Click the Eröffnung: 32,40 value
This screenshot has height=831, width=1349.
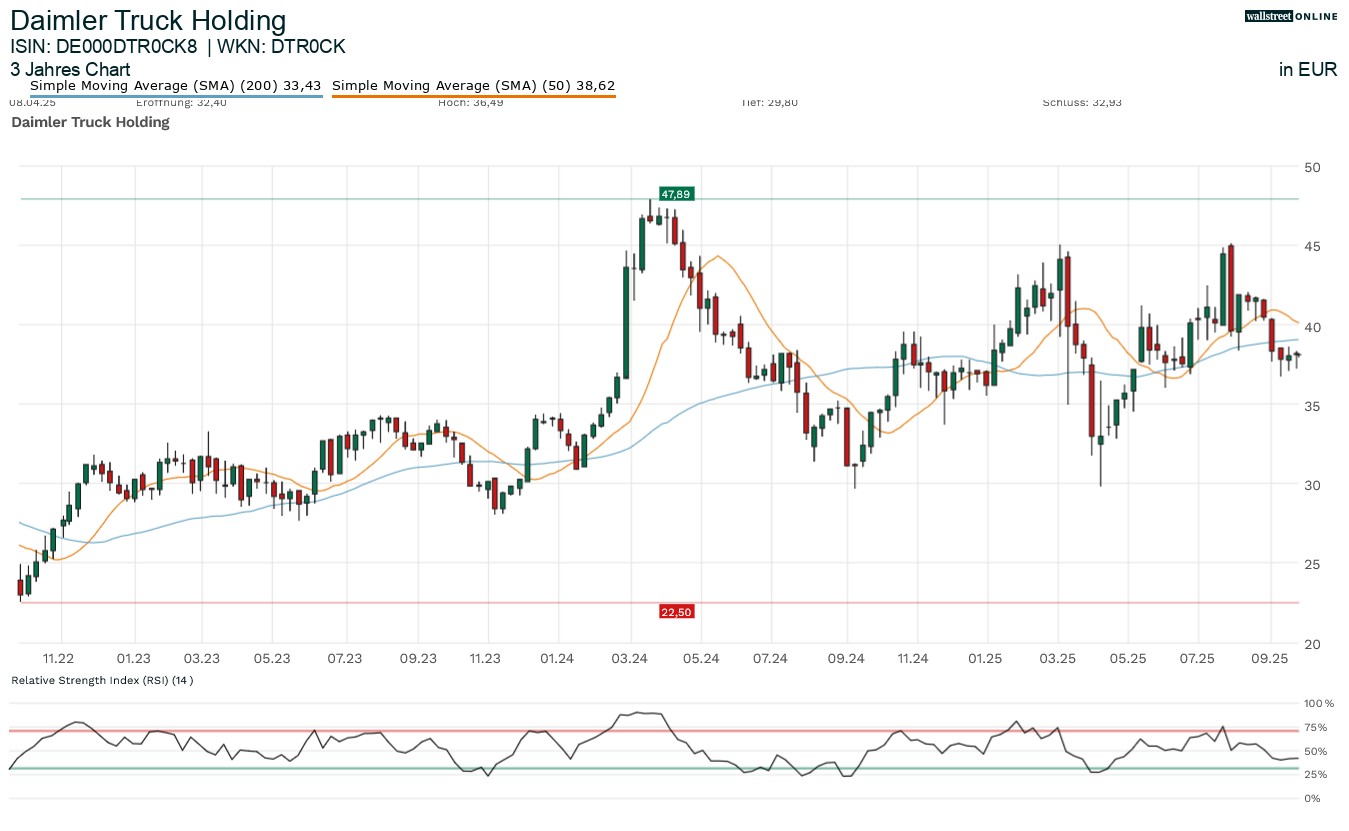tap(181, 102)
